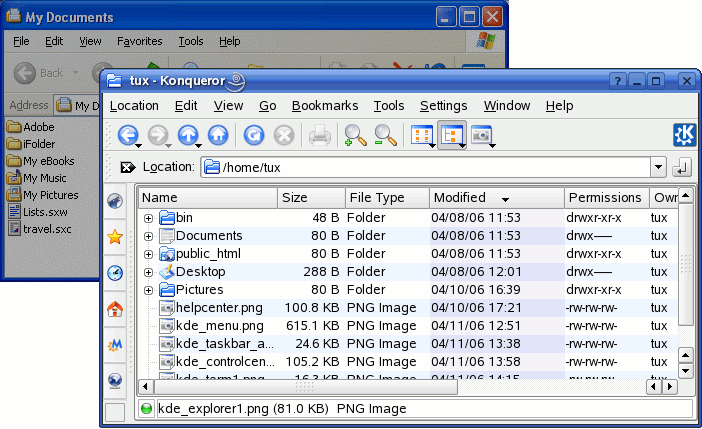Click the horizontal scrollbar of file list
This screenshot has height=429, width=702.
coord(400,386)
